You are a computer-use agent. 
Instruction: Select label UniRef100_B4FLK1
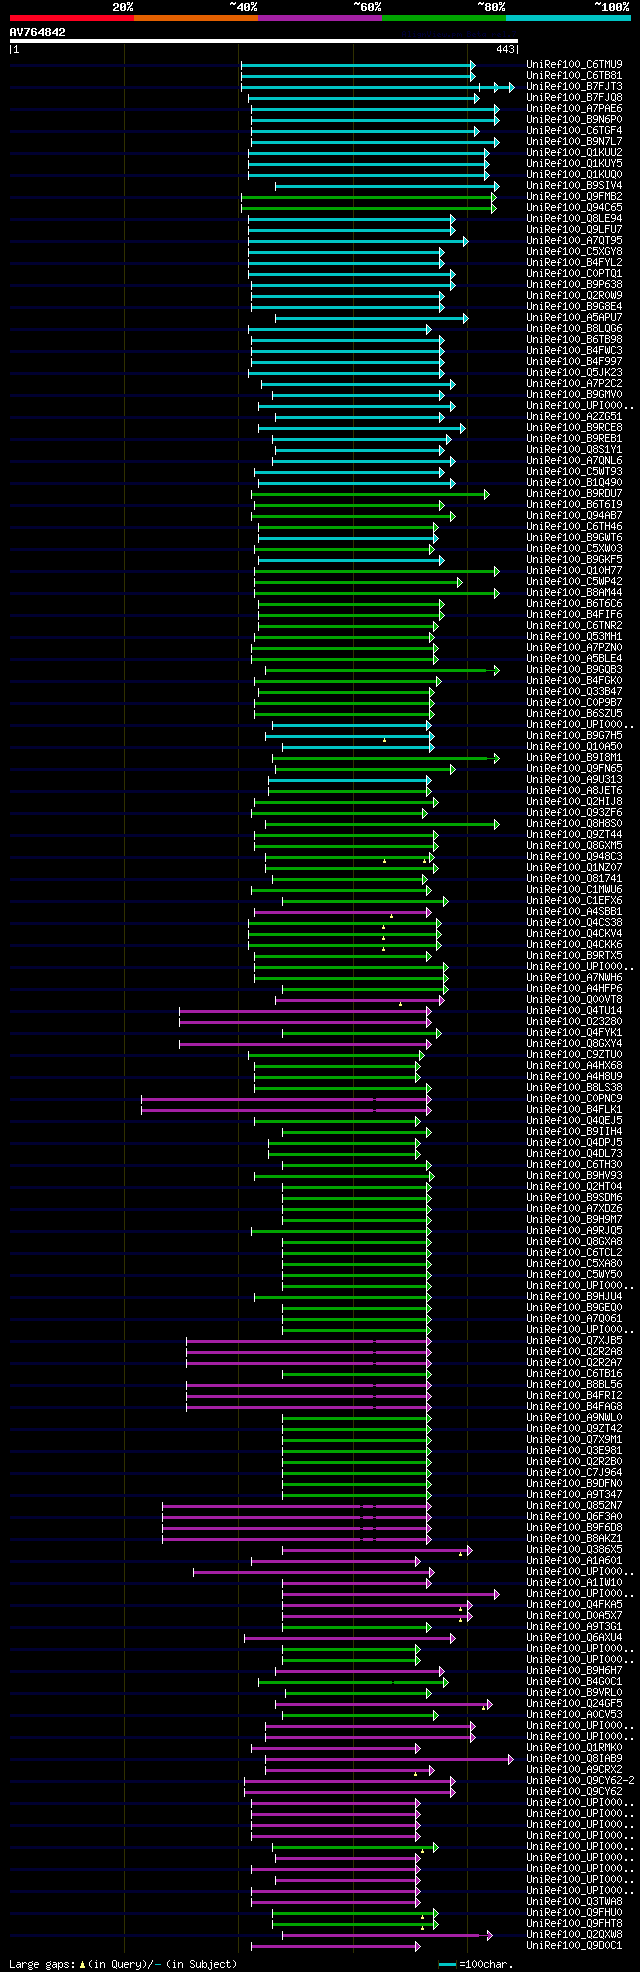pyautogui.click(x=574, y=1109)
